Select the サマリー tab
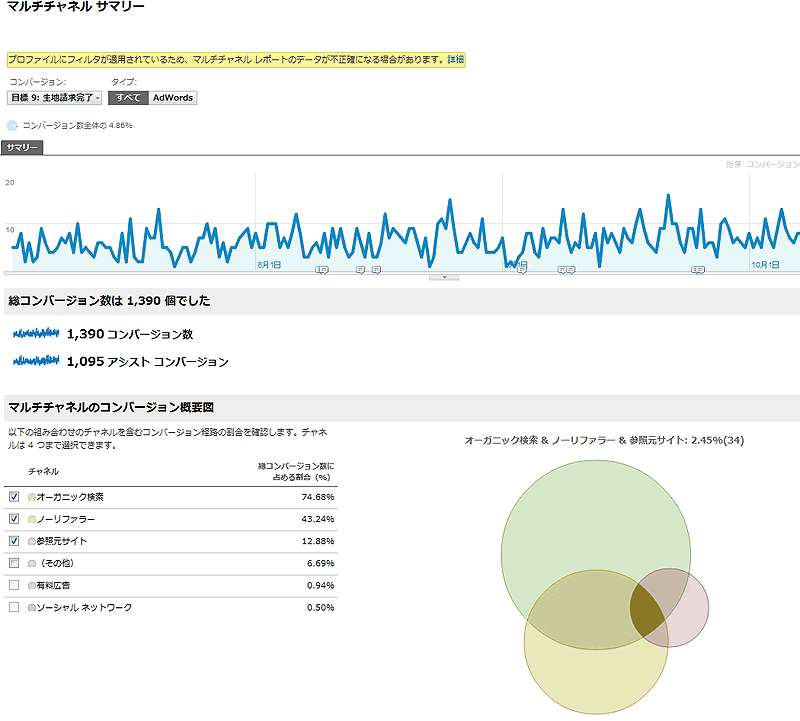The width and height of the screenshot is (800, 721). pos(22,148)
